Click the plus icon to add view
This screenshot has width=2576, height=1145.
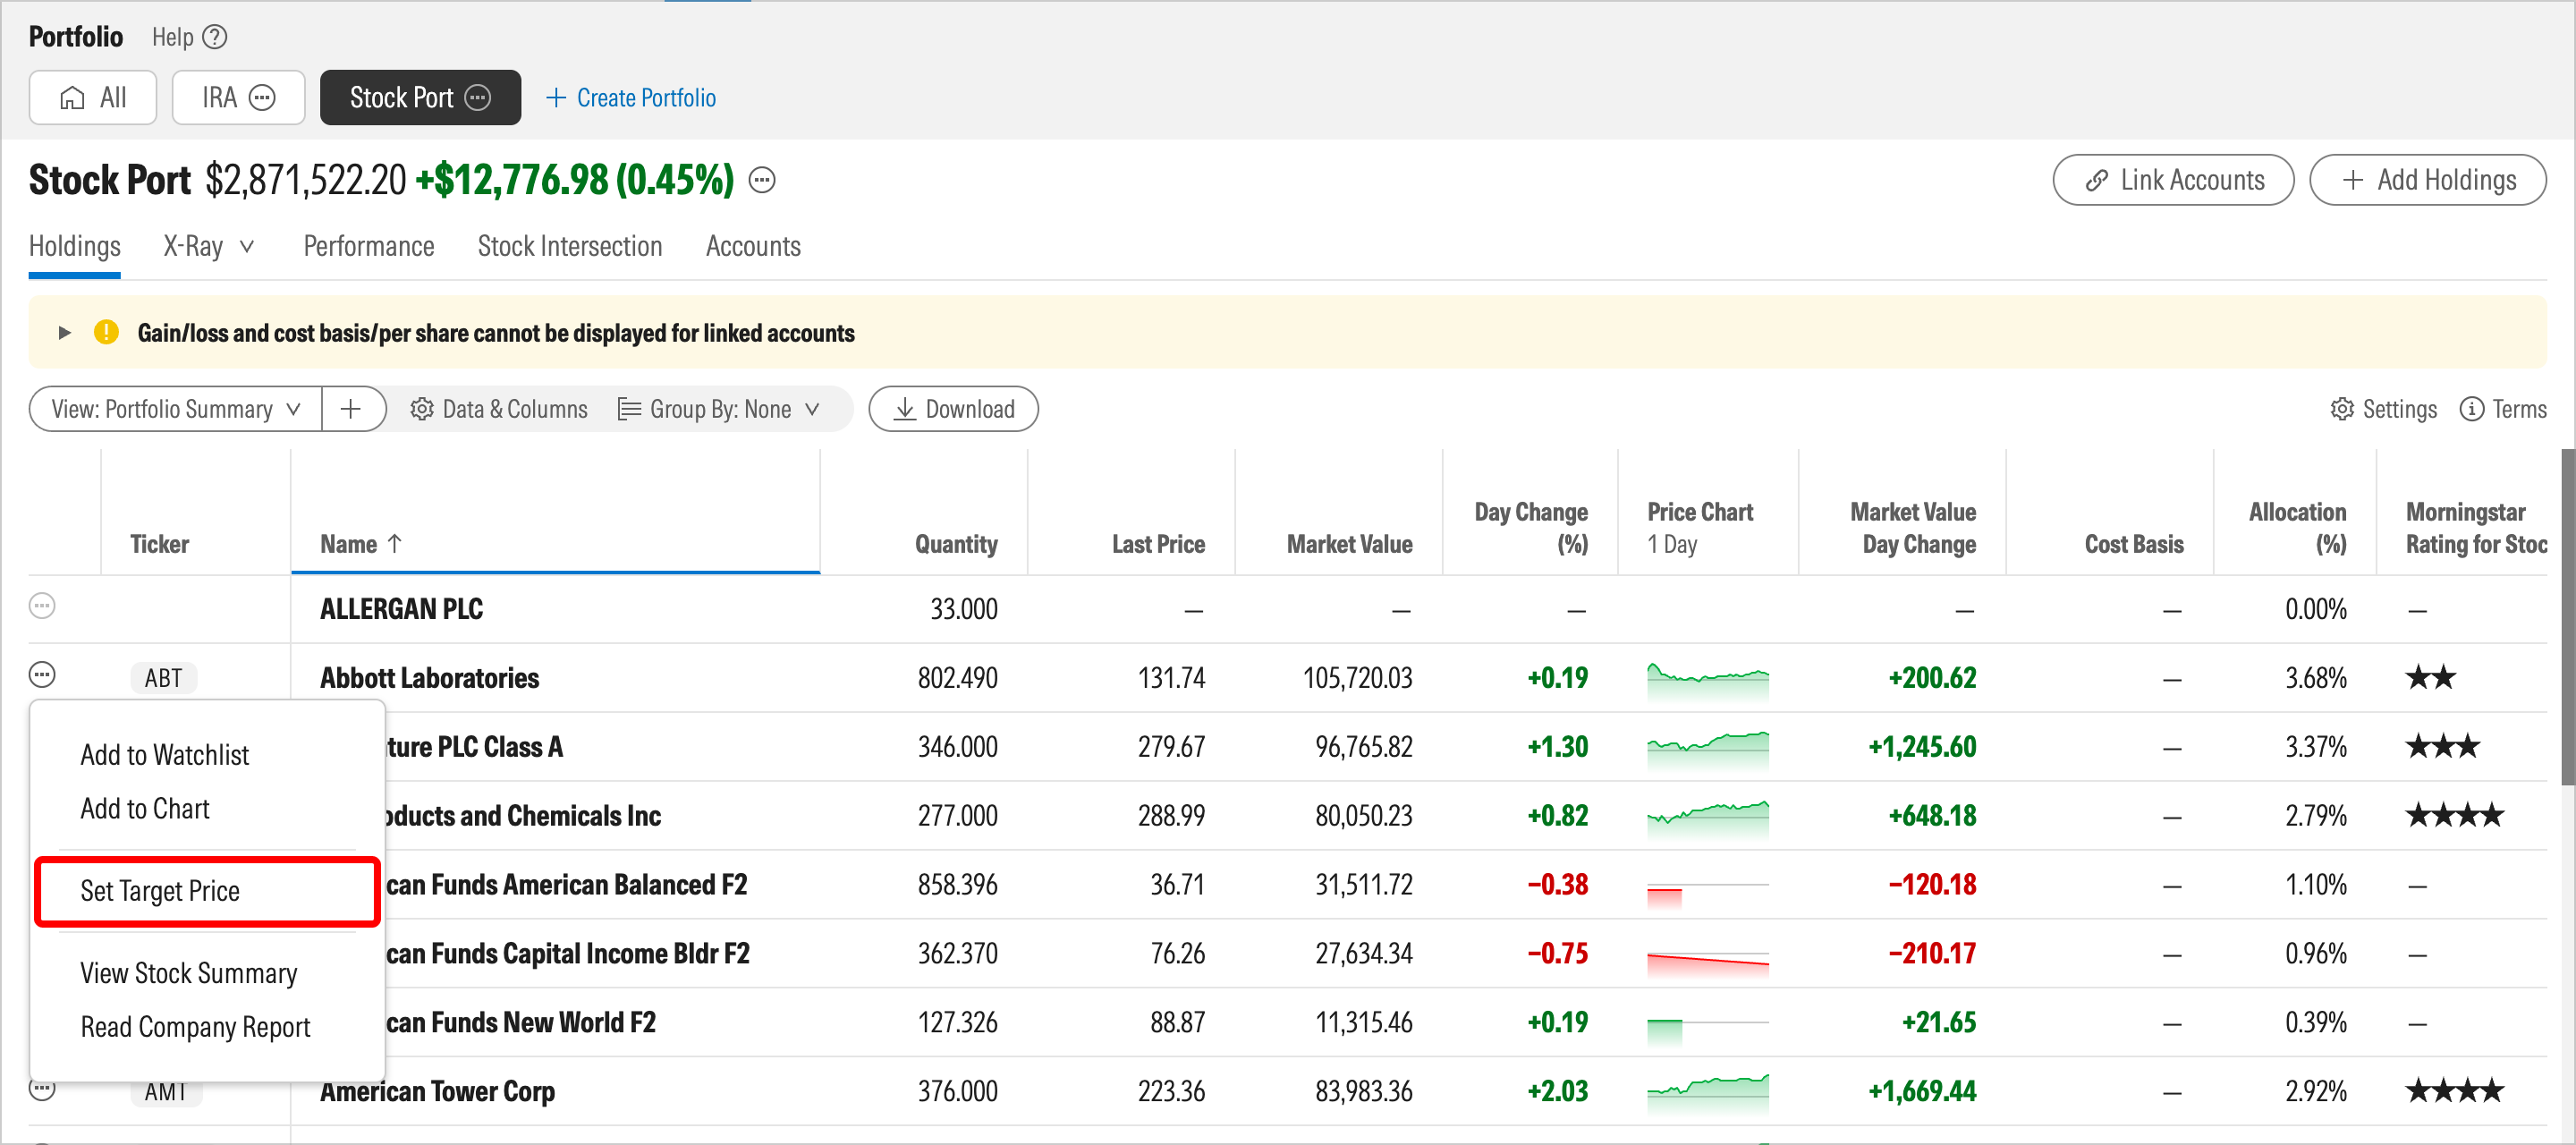point(351,409)
